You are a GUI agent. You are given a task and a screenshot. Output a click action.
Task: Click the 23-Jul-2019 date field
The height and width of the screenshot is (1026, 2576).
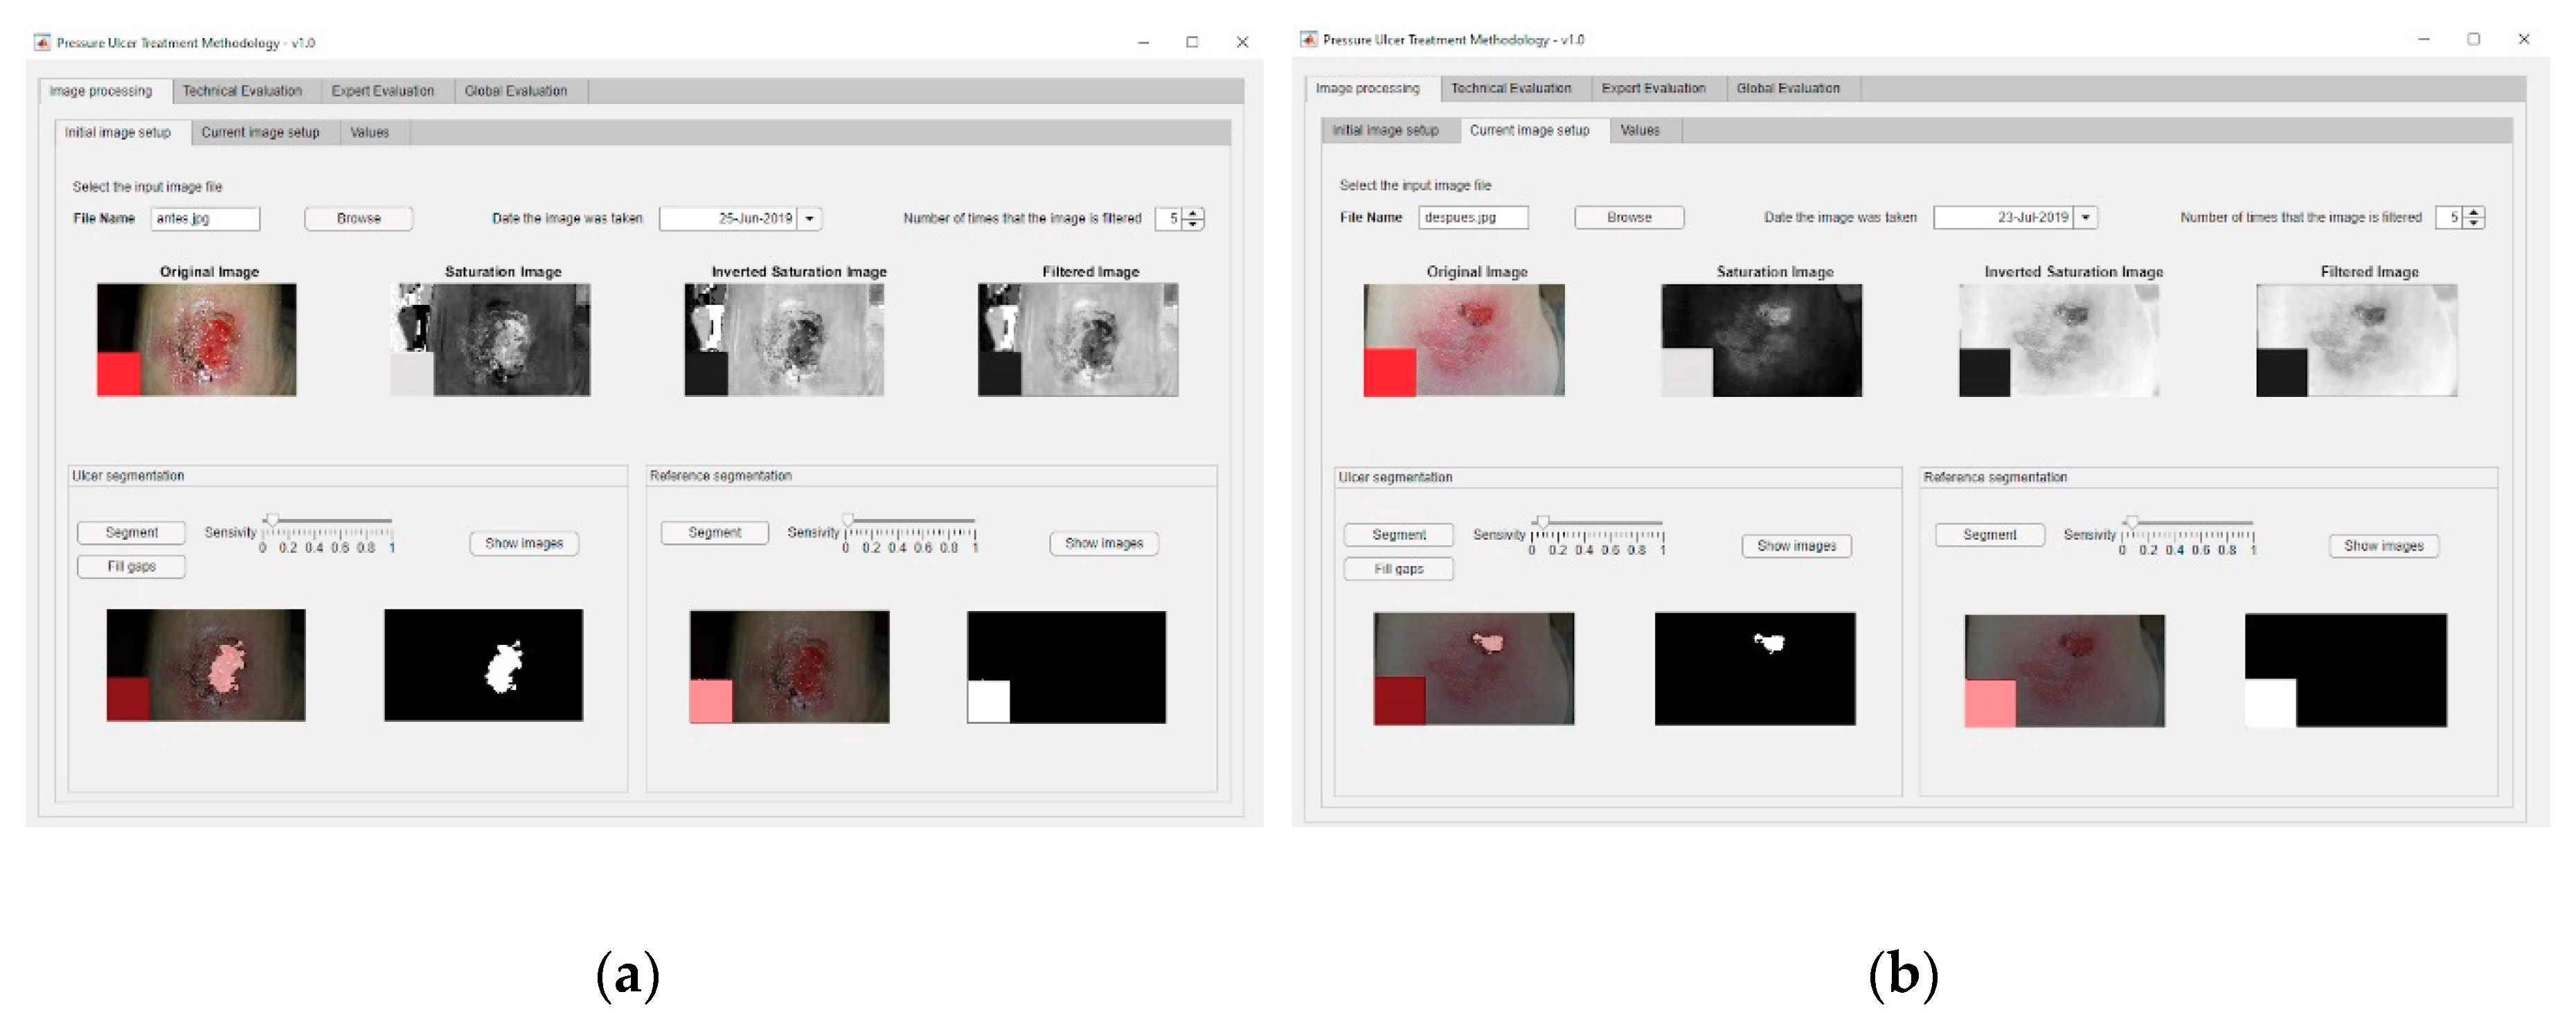pos(2004,217)
